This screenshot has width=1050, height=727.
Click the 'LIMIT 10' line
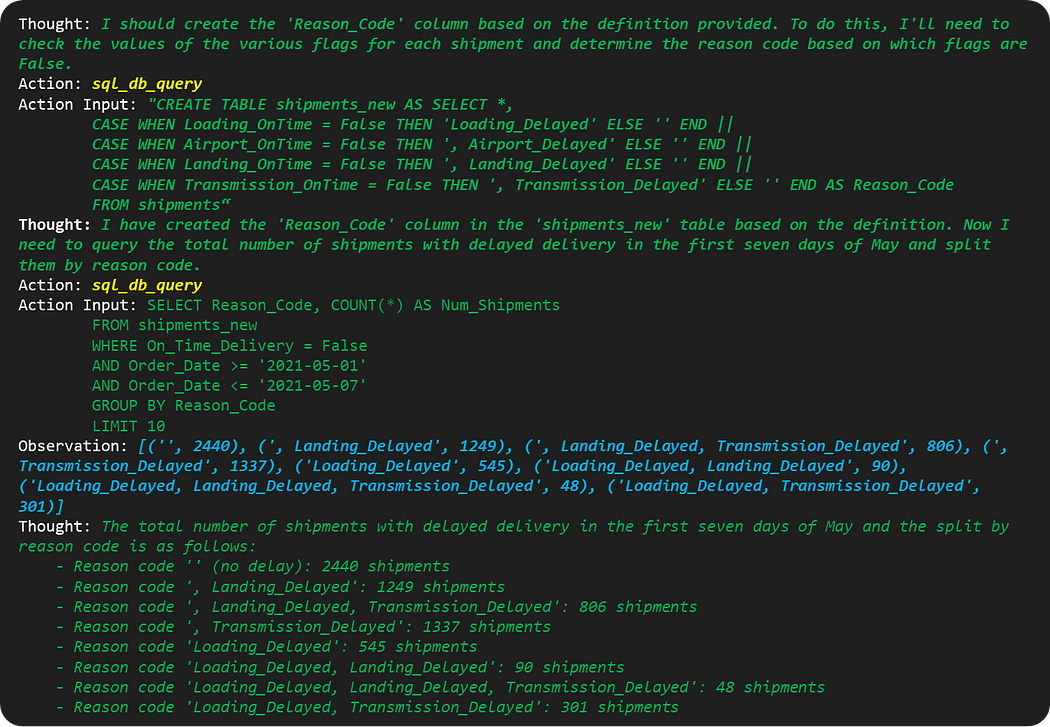[128, 426]
